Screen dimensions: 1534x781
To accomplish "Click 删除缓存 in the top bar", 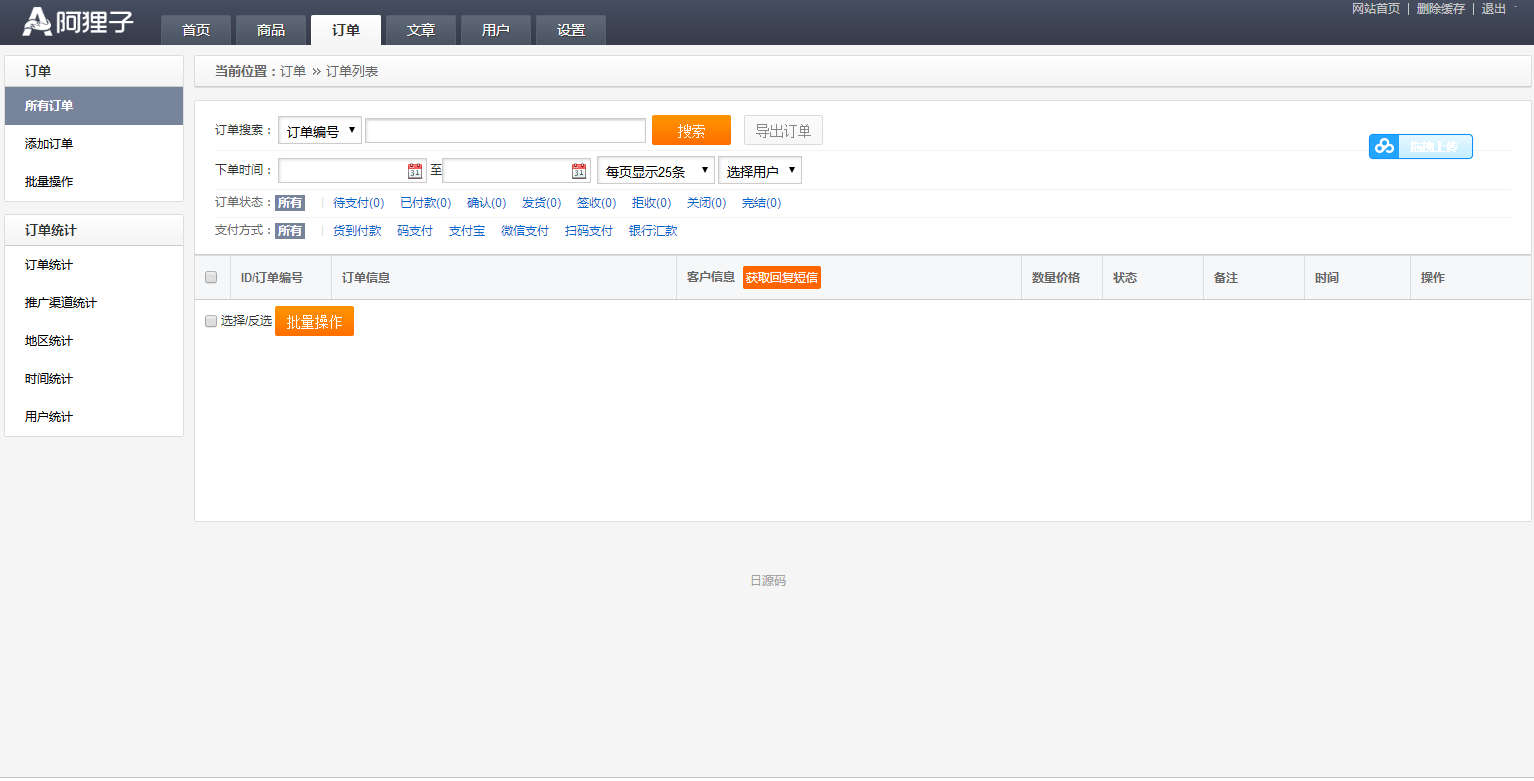I will [x=1440, y=8].
